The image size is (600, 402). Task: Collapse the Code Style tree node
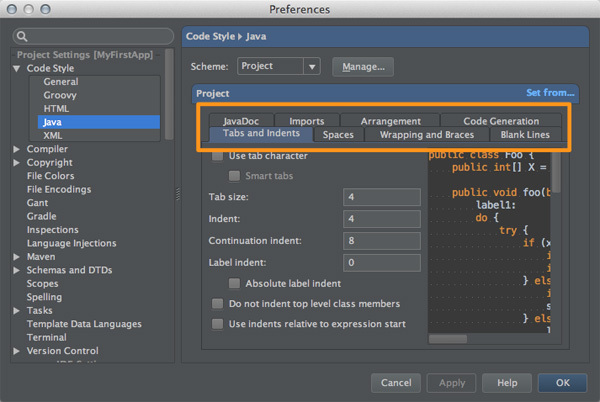tap(16, 68)
